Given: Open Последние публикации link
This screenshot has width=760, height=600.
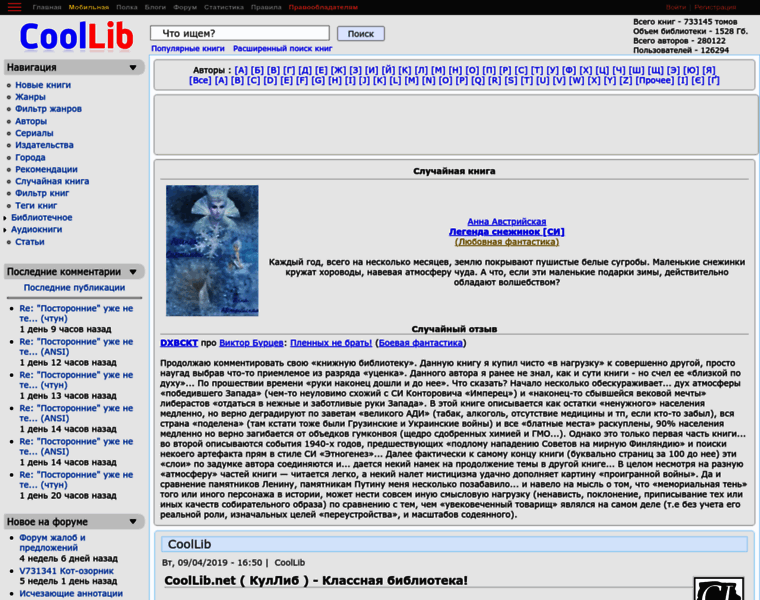Looking at the screenshot, I should coord(74,287).
